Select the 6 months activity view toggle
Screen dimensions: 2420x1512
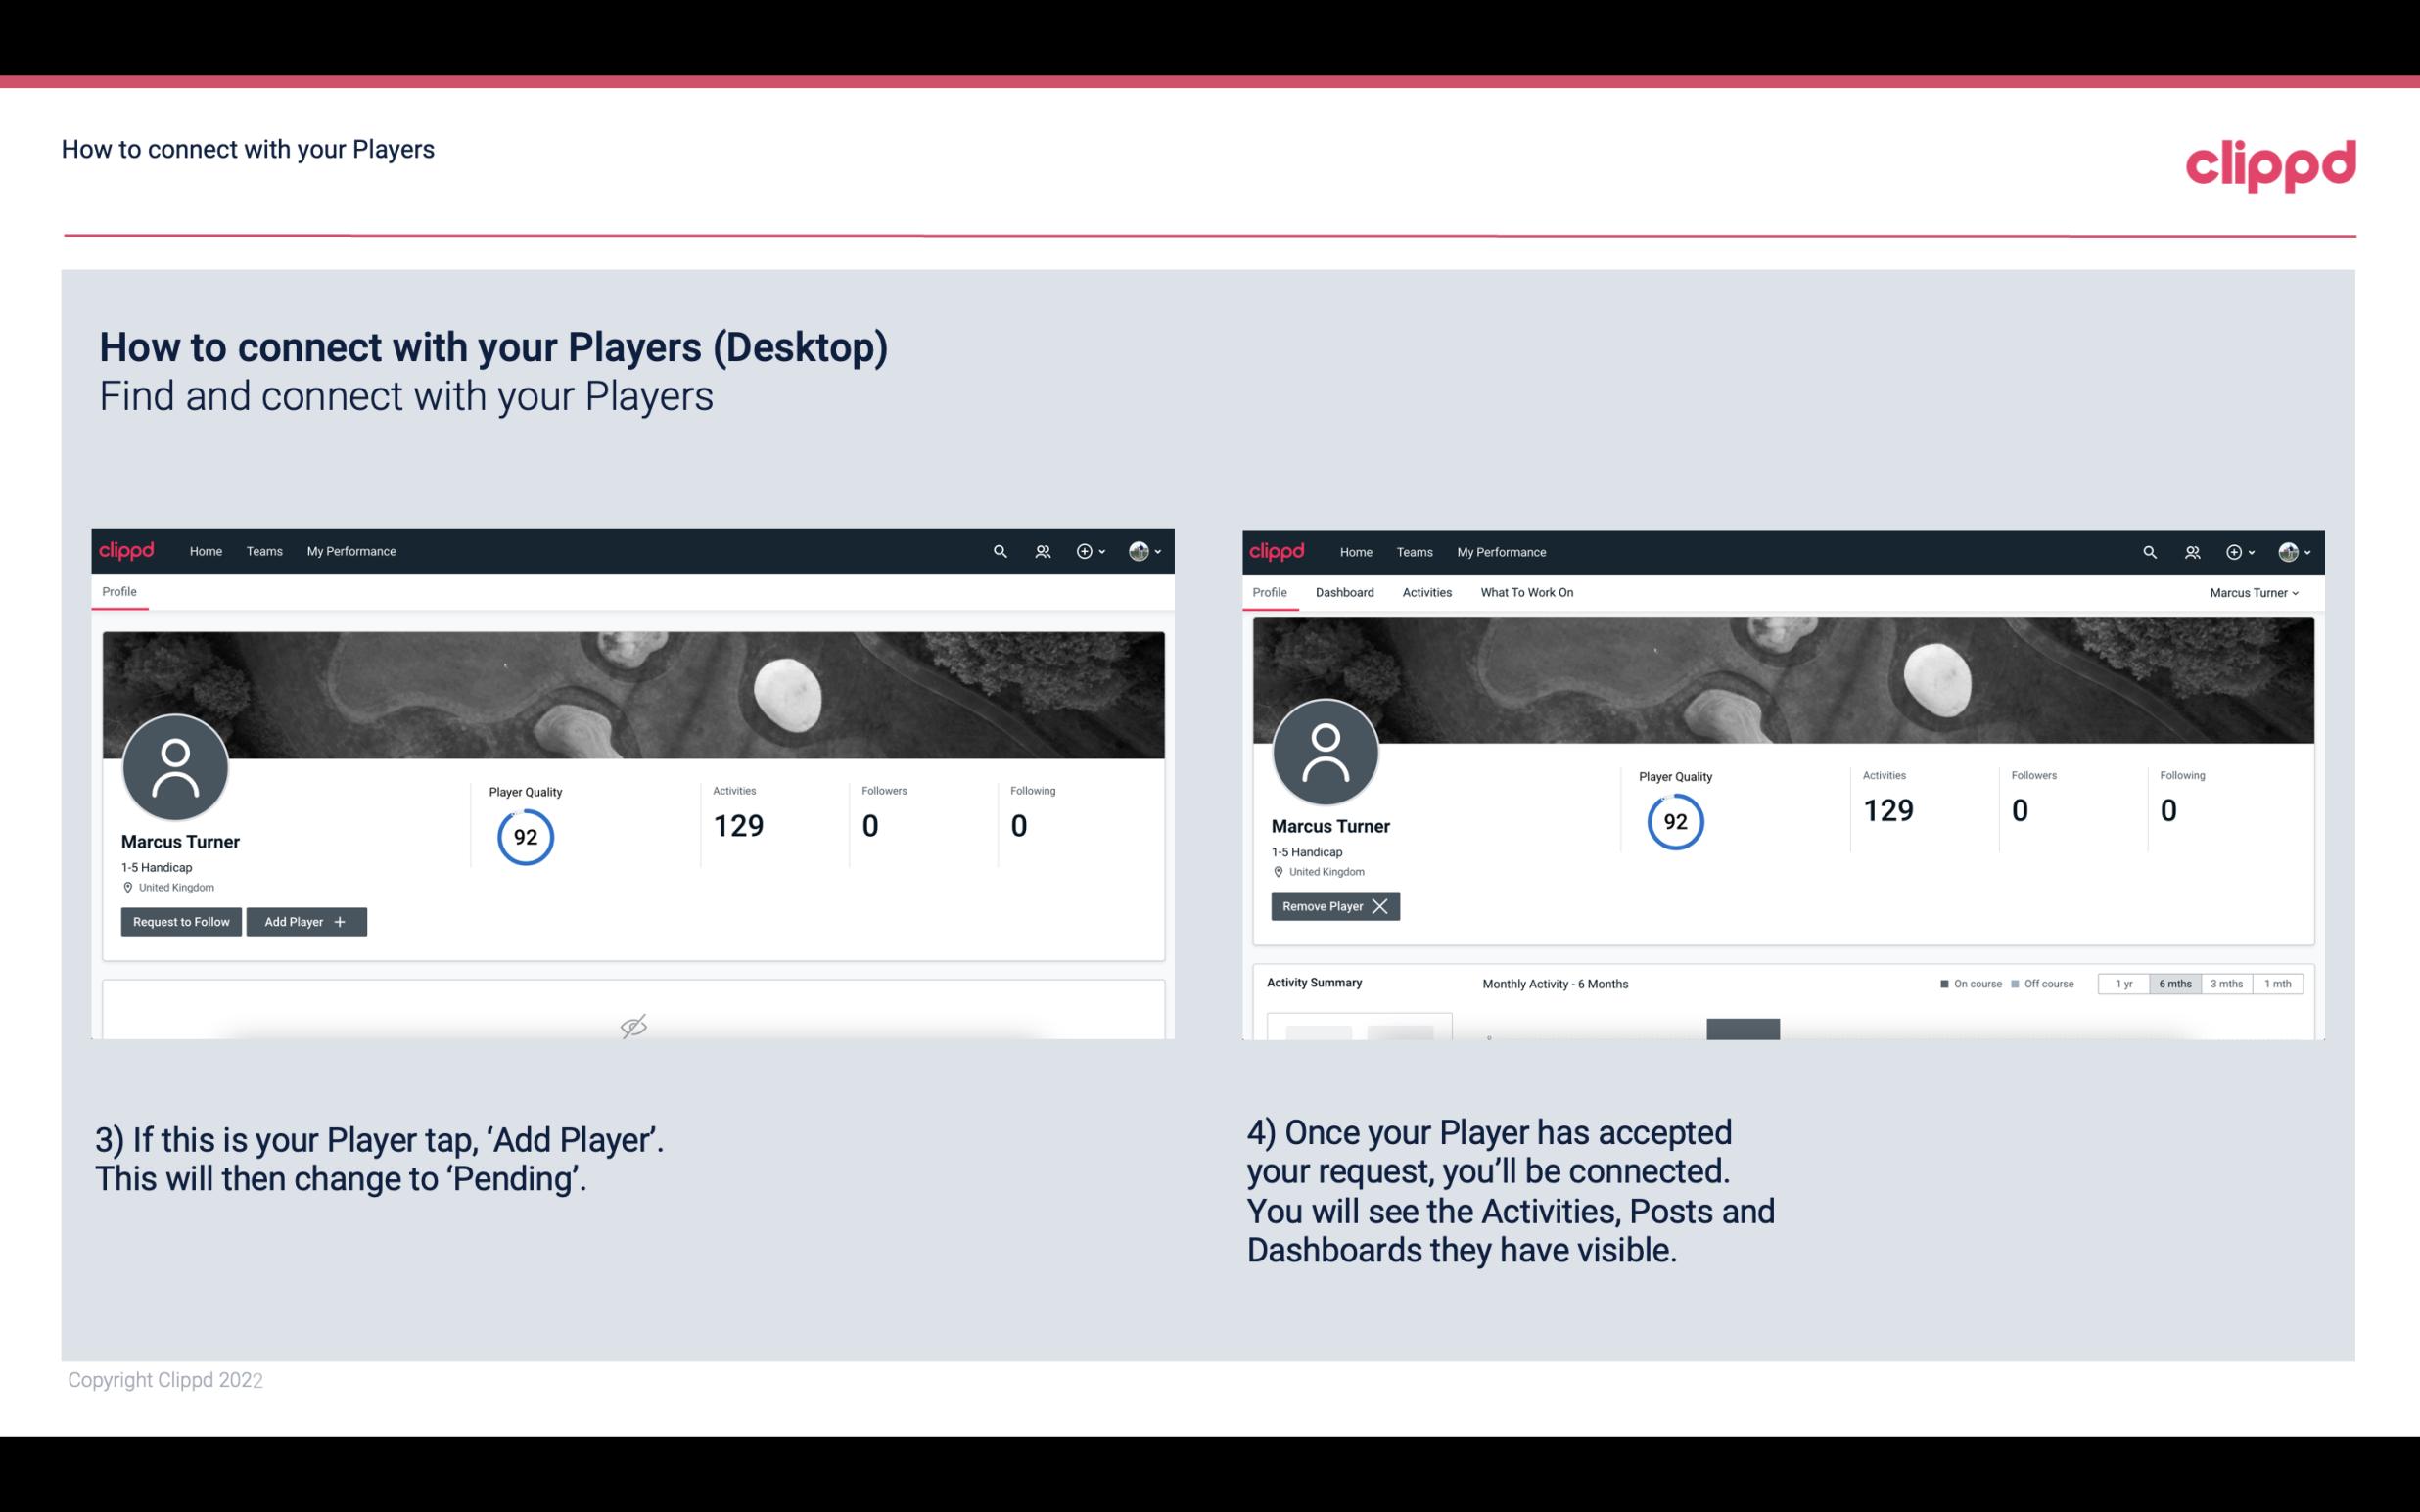[2172, 983]
